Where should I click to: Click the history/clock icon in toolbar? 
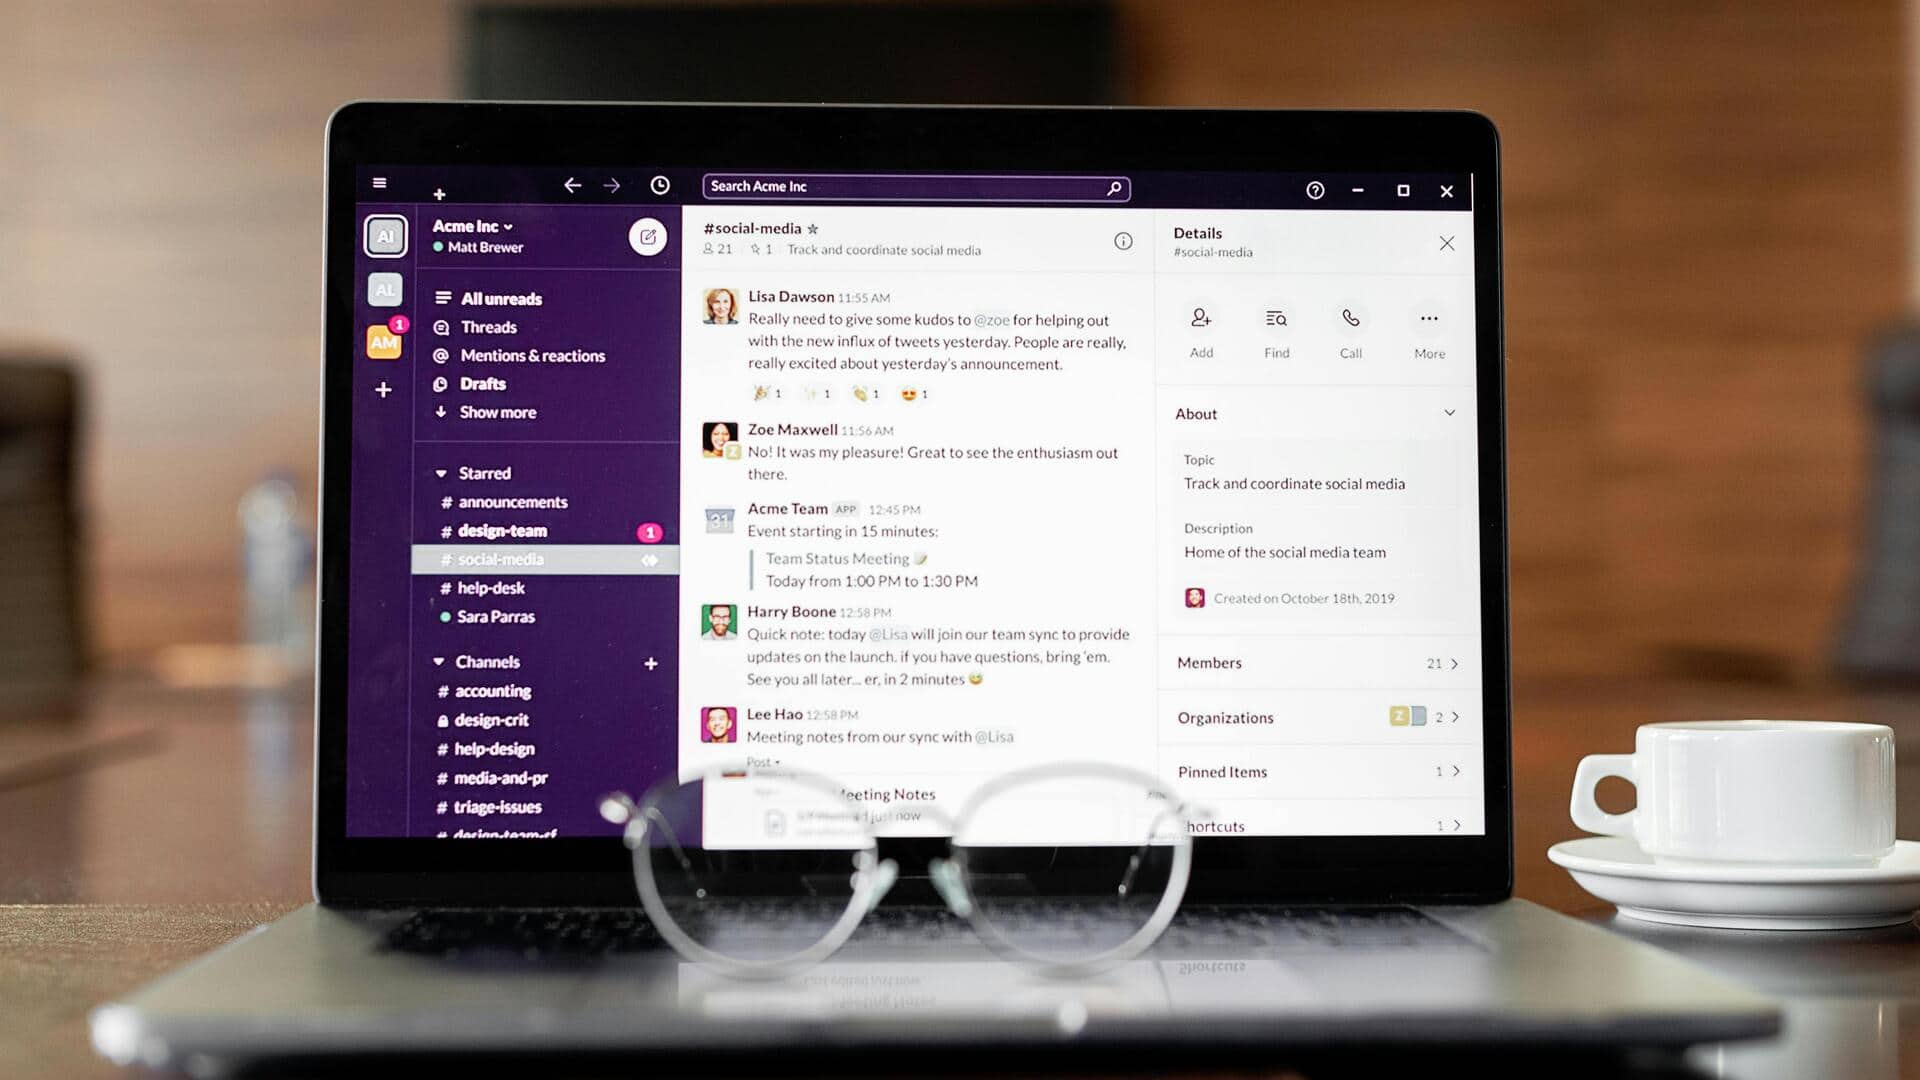(661, 185)
